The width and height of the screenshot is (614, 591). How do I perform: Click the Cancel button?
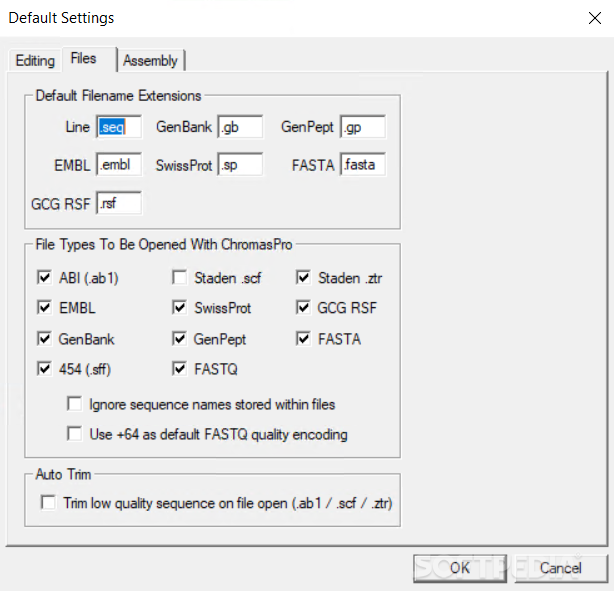[561, 568]
